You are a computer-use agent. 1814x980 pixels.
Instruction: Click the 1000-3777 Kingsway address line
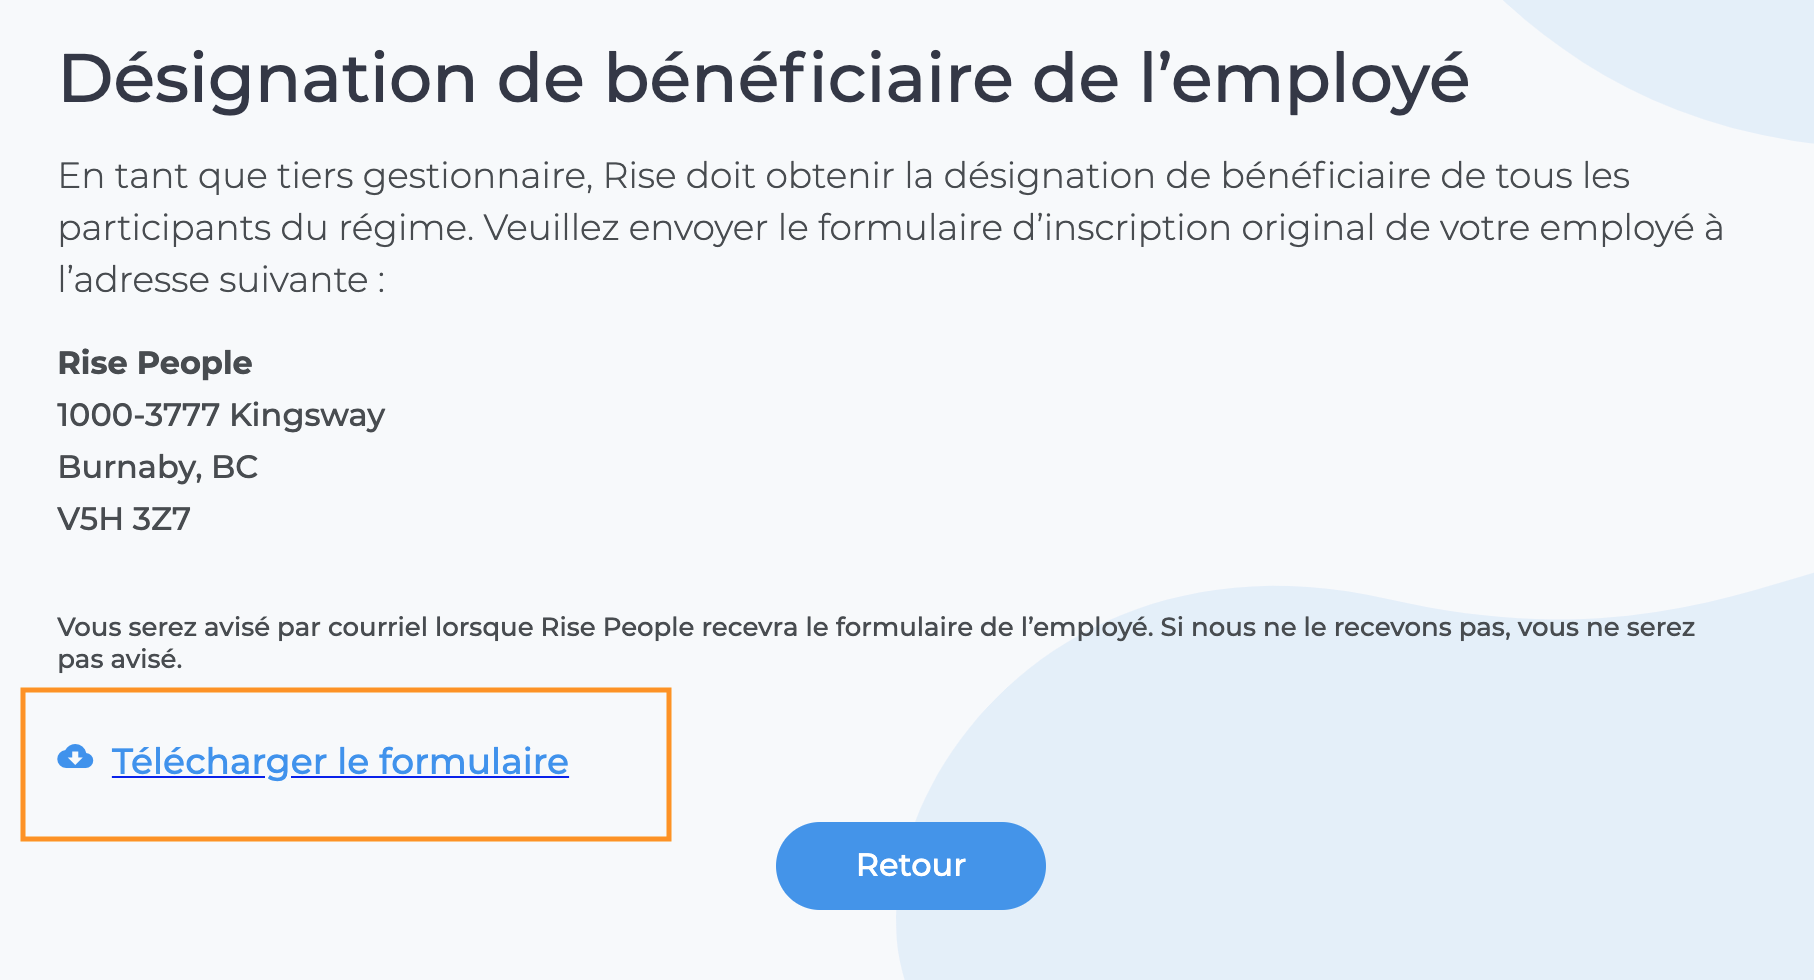[x=221, y=415]
